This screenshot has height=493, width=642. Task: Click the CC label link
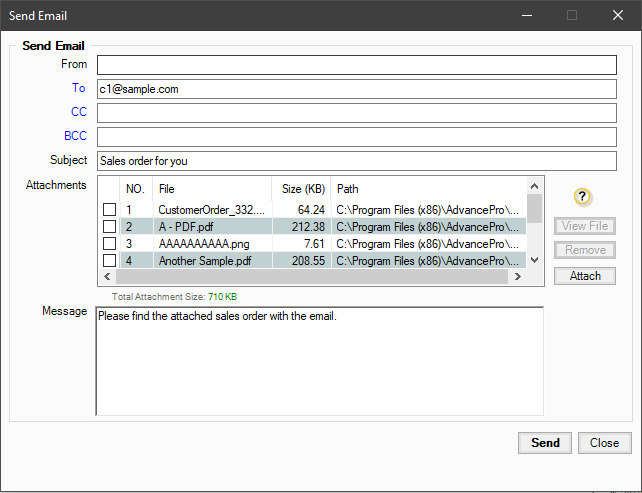click(x=78, y=112)
